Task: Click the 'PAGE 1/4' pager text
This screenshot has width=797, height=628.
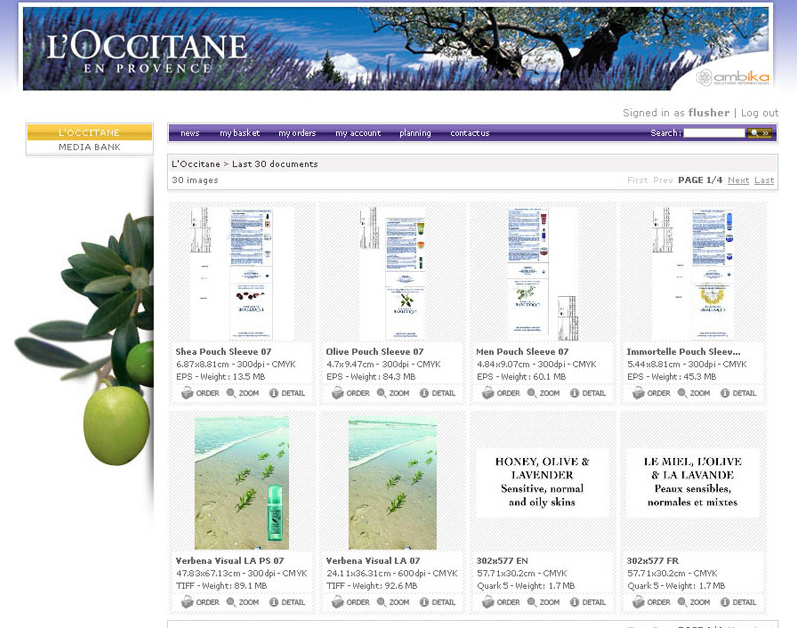Action: 699,180
